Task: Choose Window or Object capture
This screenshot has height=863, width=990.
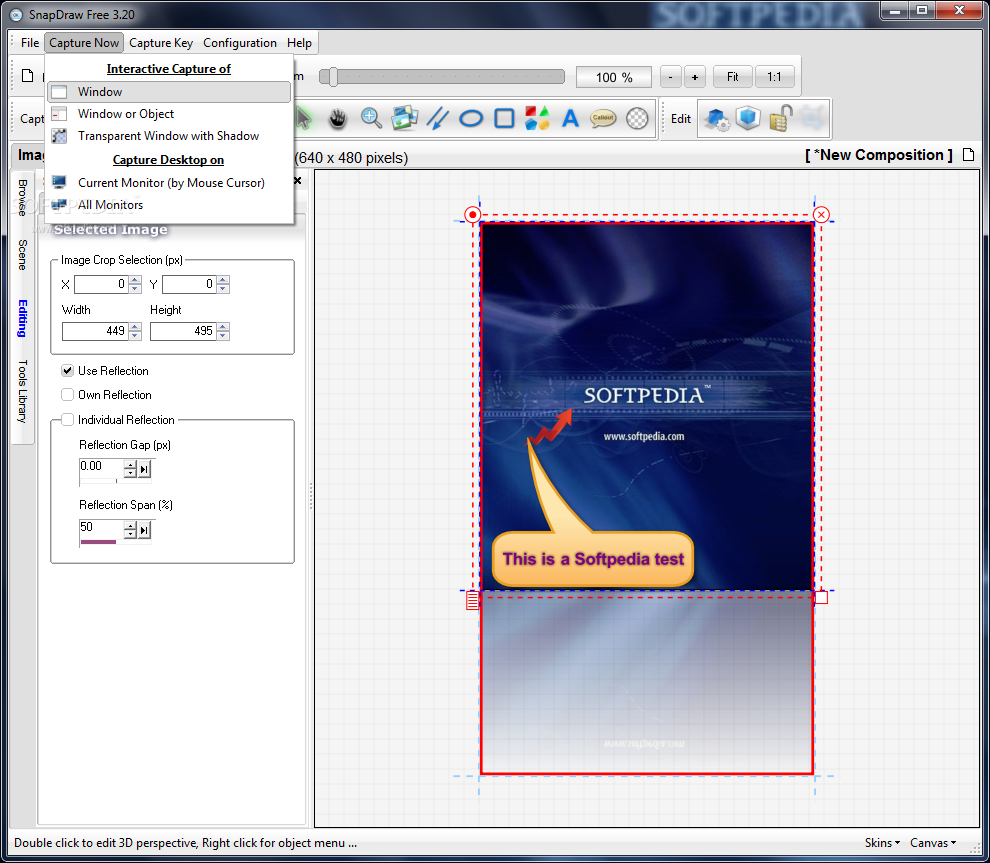Action: (x=169, y=114)
